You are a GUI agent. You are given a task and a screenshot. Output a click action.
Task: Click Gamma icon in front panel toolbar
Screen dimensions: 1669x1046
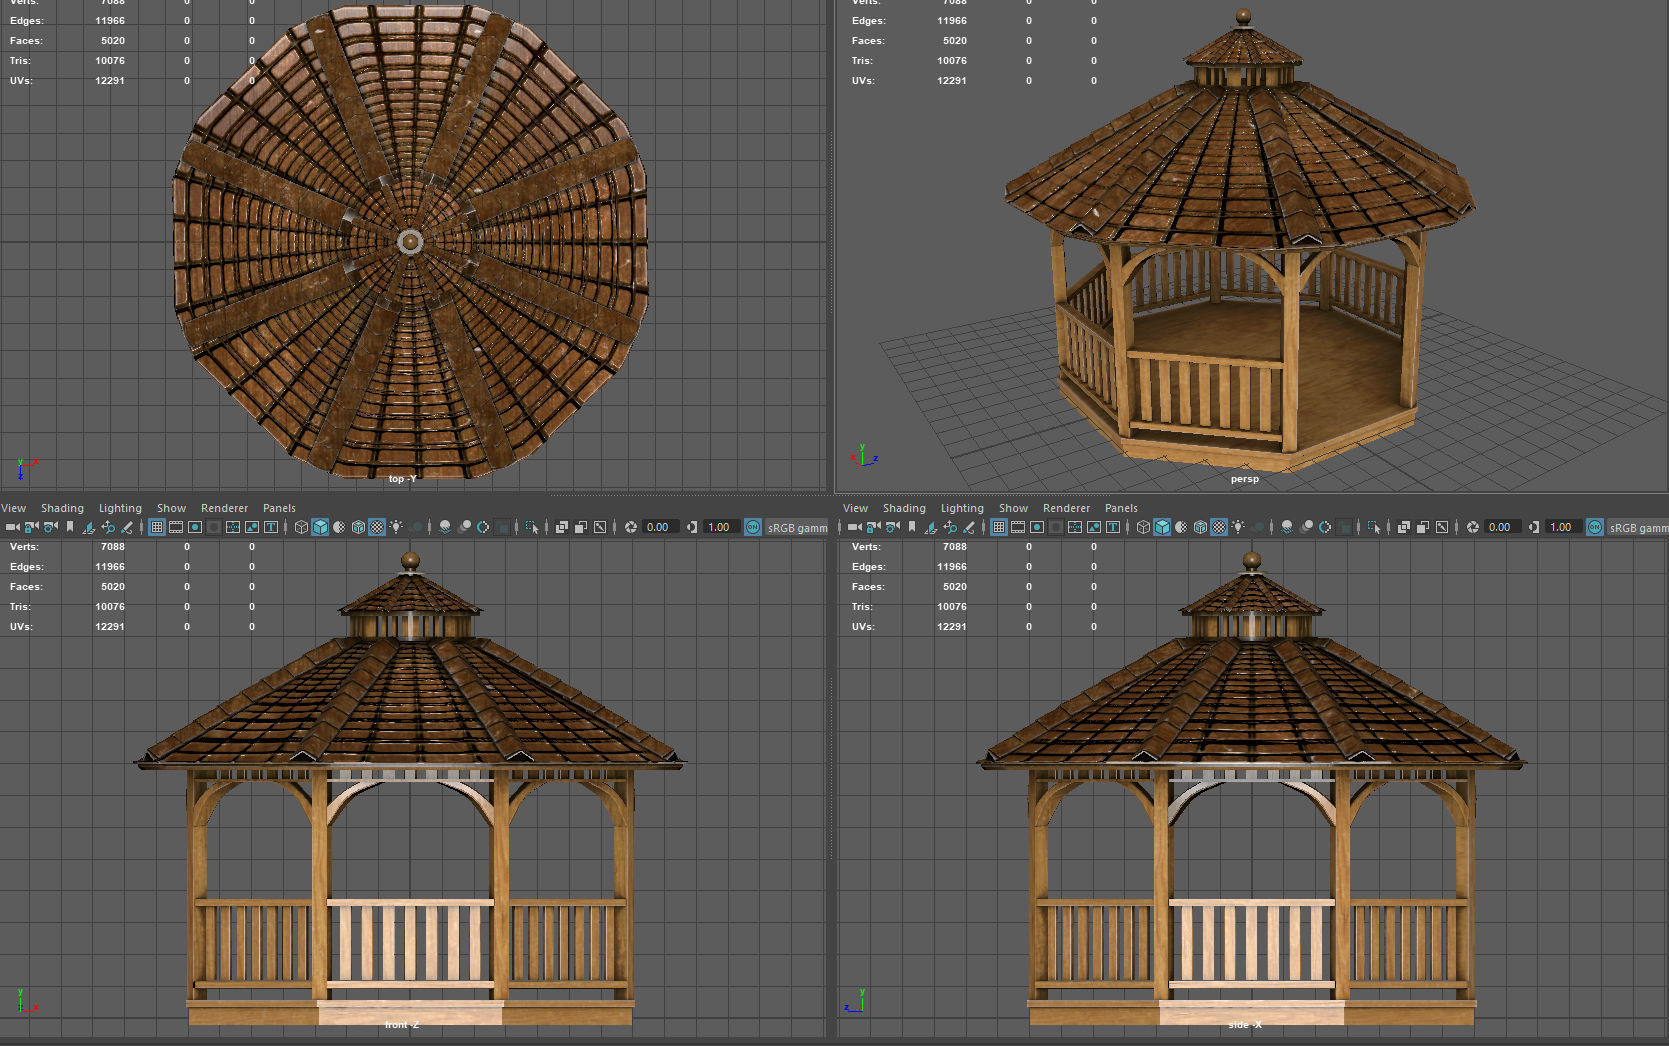(692, 527)
